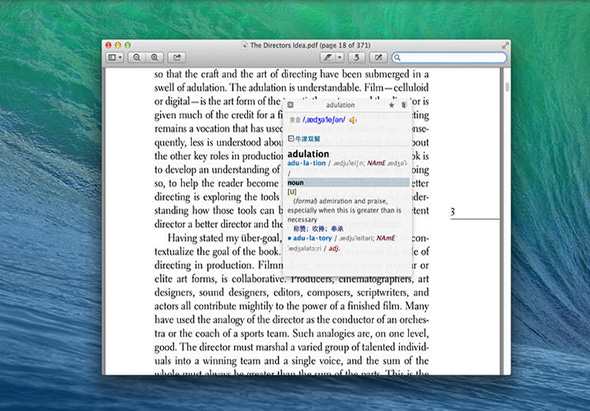Click the word adulation in popup title bar
Screen dimensions: 590x411
[x=341, y=105]
